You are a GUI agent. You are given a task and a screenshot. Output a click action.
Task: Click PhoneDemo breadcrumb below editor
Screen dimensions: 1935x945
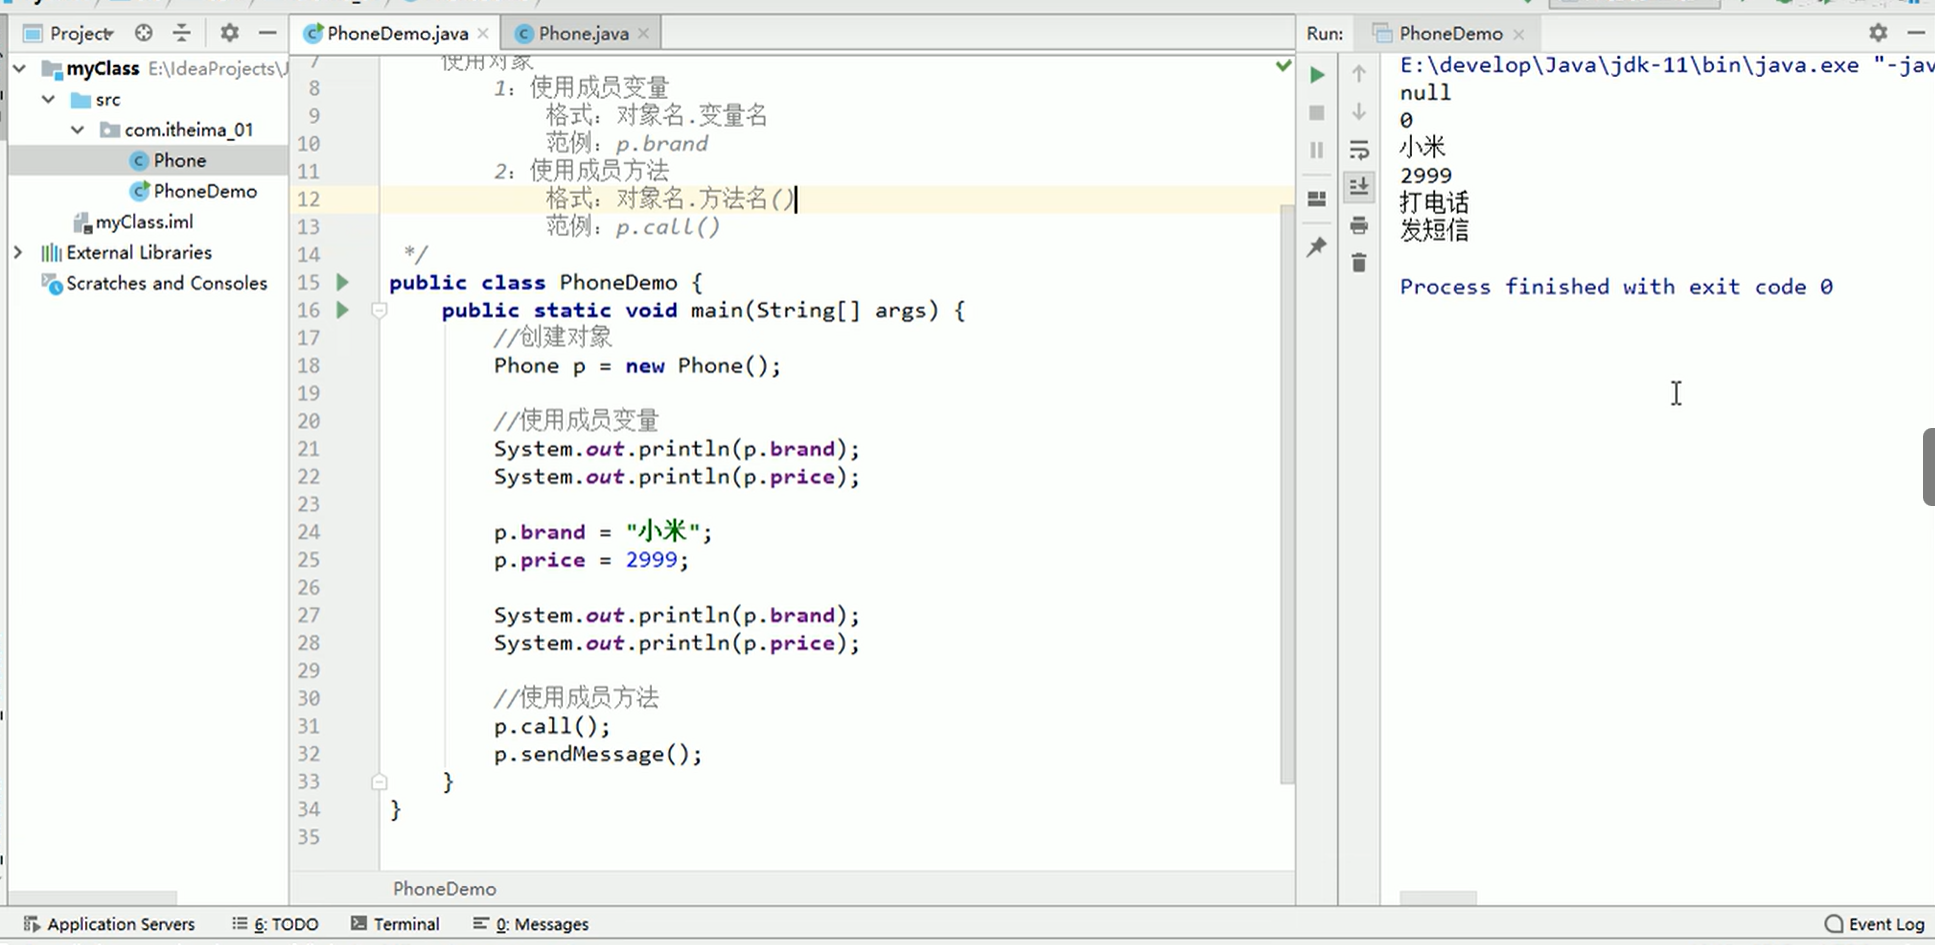(x=444, y=888)
